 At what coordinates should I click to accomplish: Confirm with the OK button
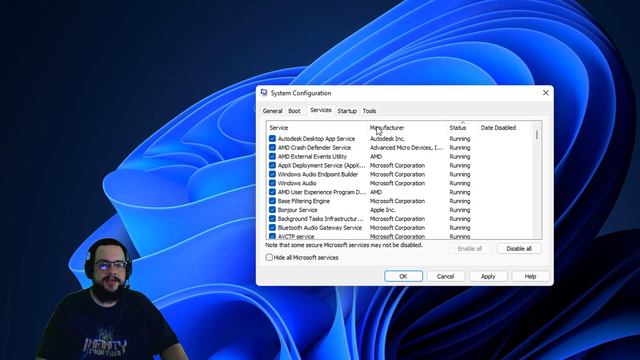(403, 276)
